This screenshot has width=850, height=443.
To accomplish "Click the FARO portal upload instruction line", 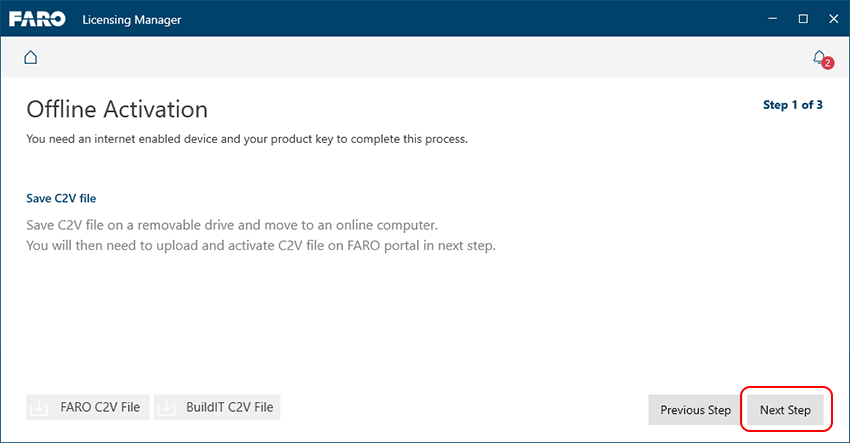I will coord(261,246).
